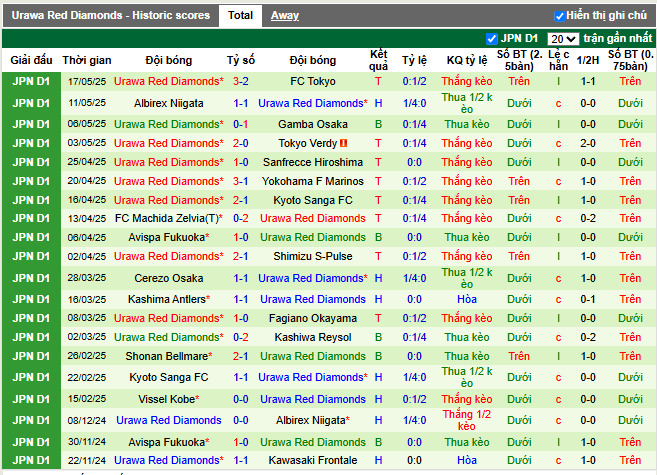Open Kashiwa Reysol team link
The image size is (657, 475).
tap(313, 337)
